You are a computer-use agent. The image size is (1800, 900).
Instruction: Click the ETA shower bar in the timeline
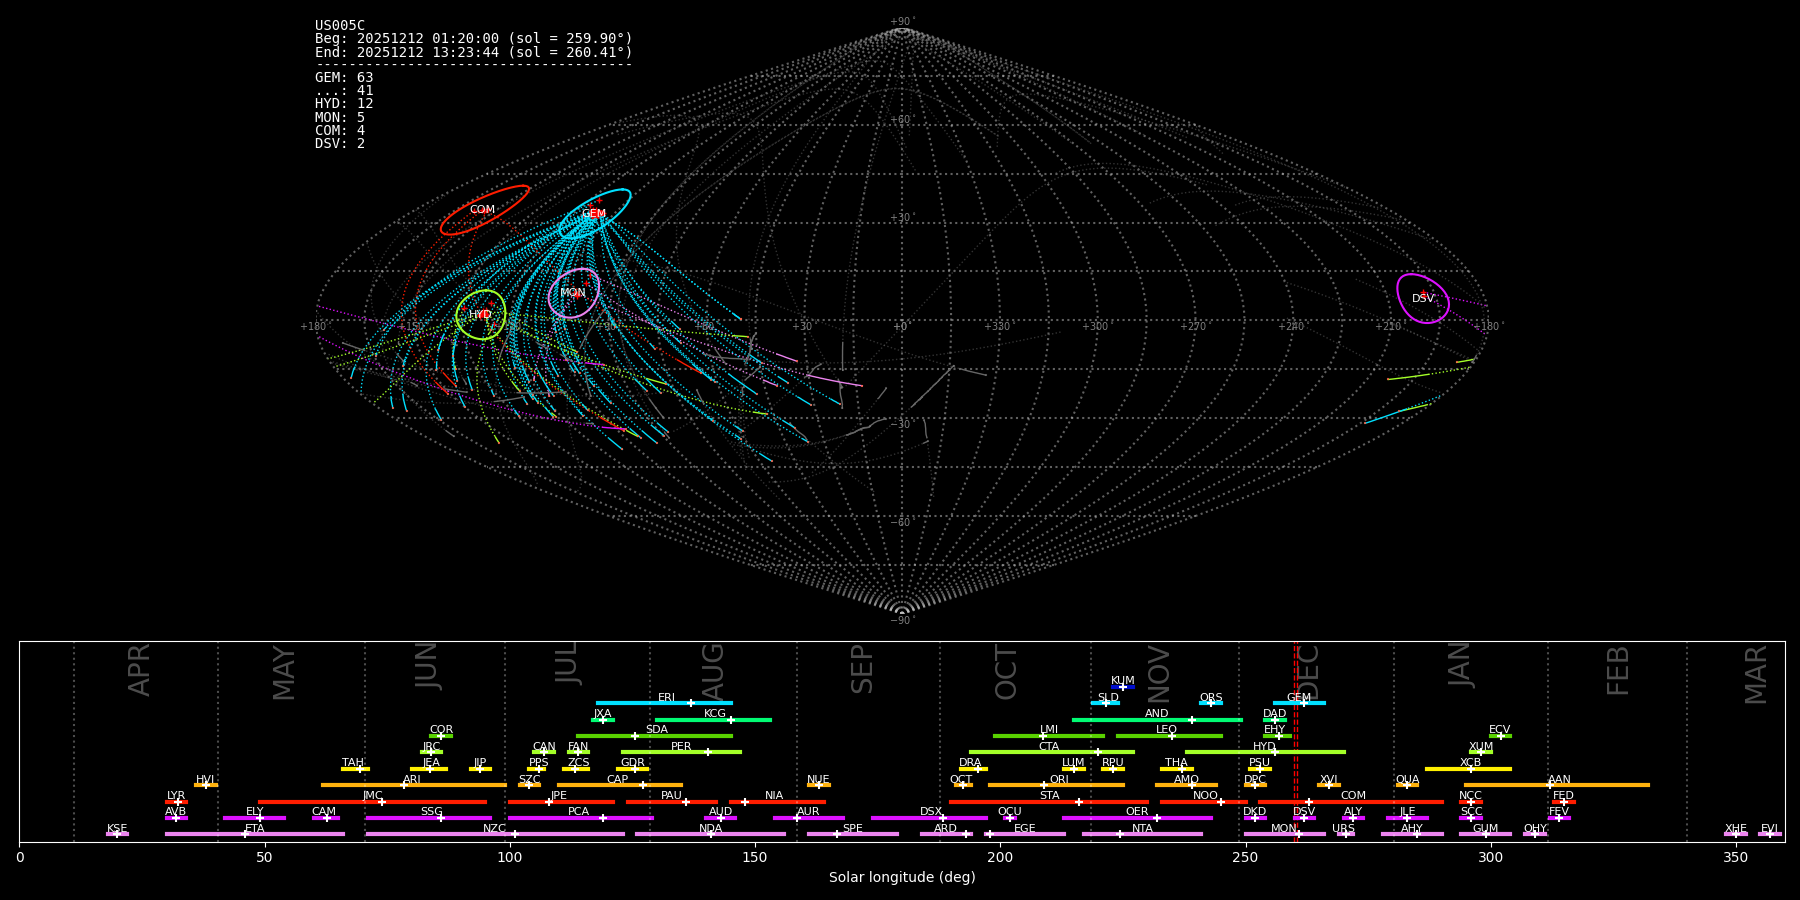[255, 834]
